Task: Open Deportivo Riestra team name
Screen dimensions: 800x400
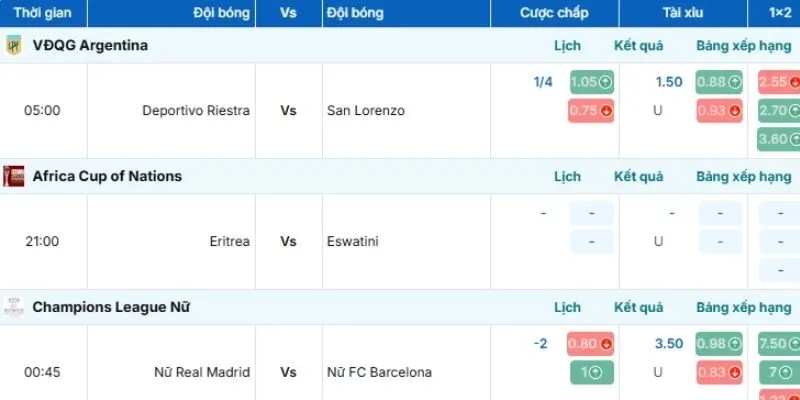Action: 196,111
